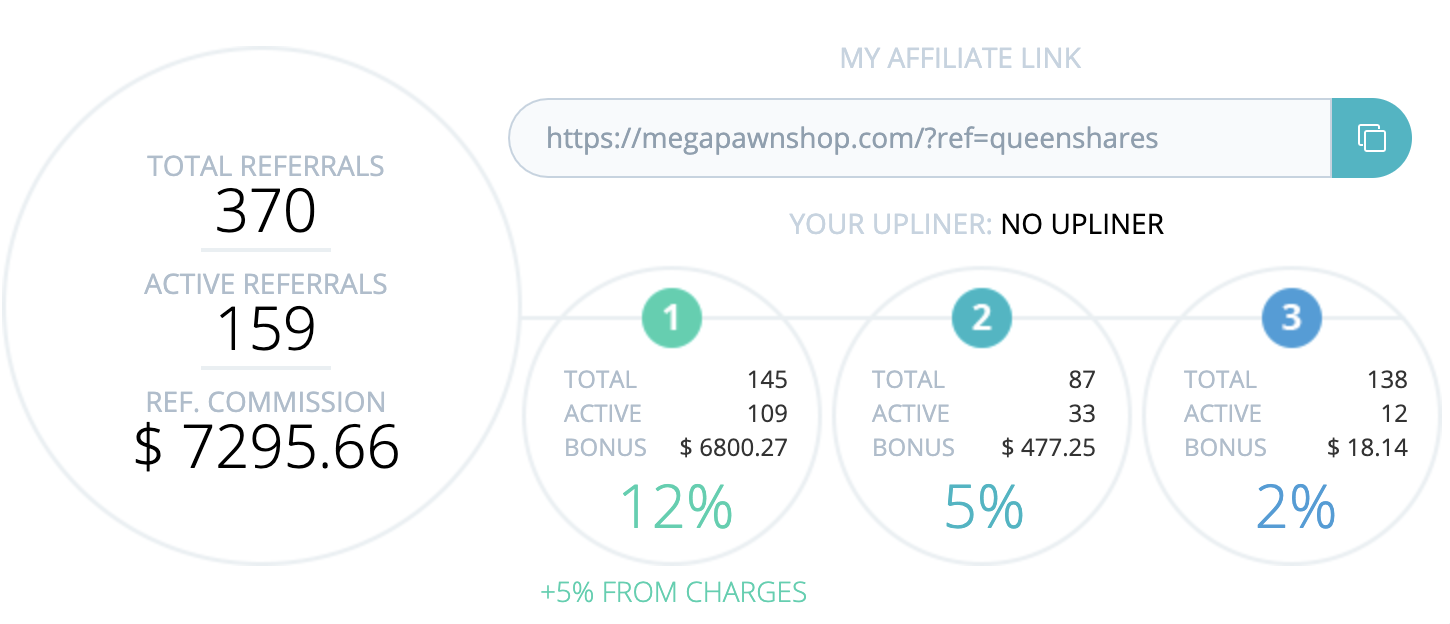Select the level 2 teal badge
The height and width of the screenshot is (624, 1450).
tap(982, 318)
